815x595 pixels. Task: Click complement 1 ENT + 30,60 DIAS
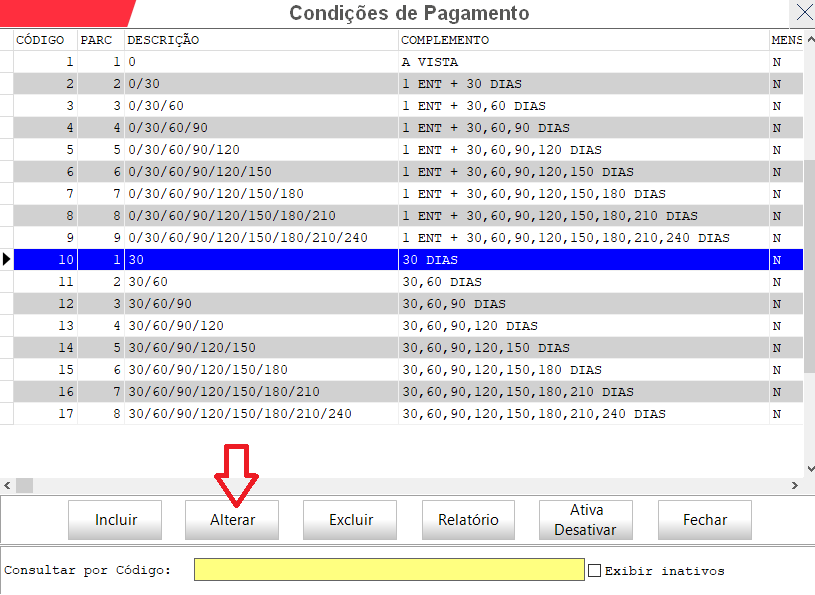point(584,105)
